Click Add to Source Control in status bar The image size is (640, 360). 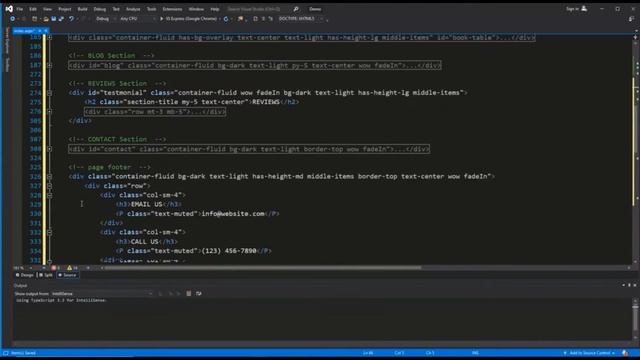589,353
